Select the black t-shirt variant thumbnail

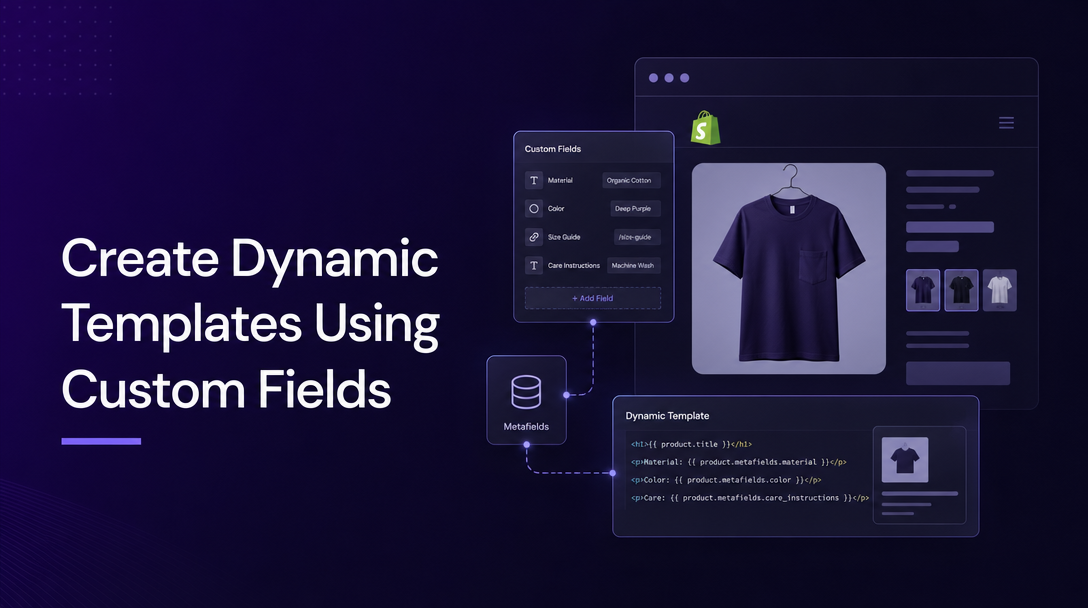961,290
